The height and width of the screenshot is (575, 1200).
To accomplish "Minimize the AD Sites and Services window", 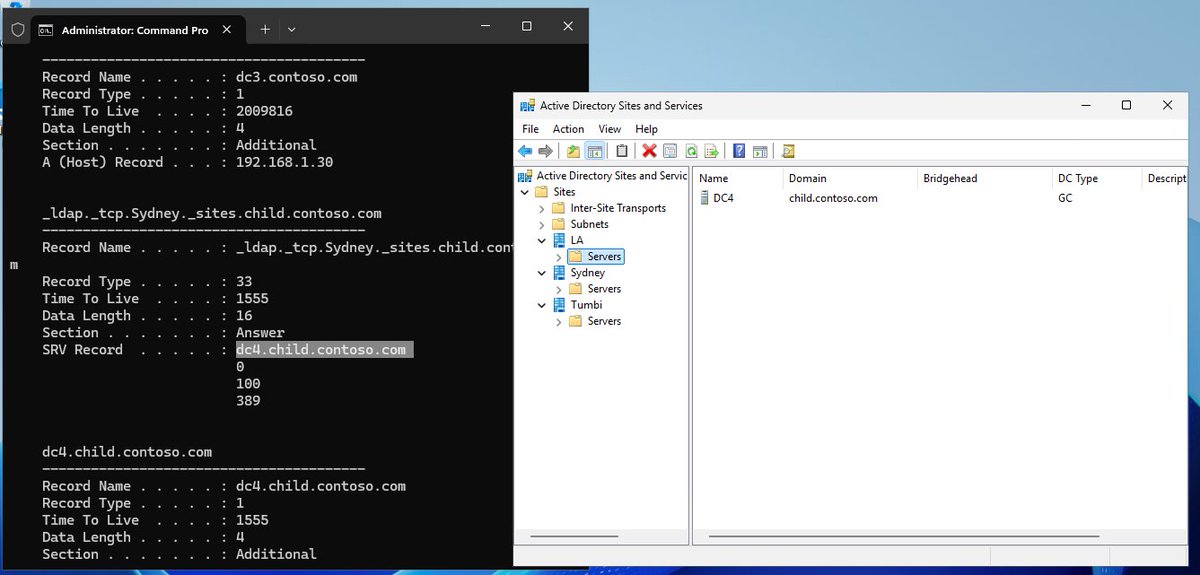I will [x=1084, y=105].
